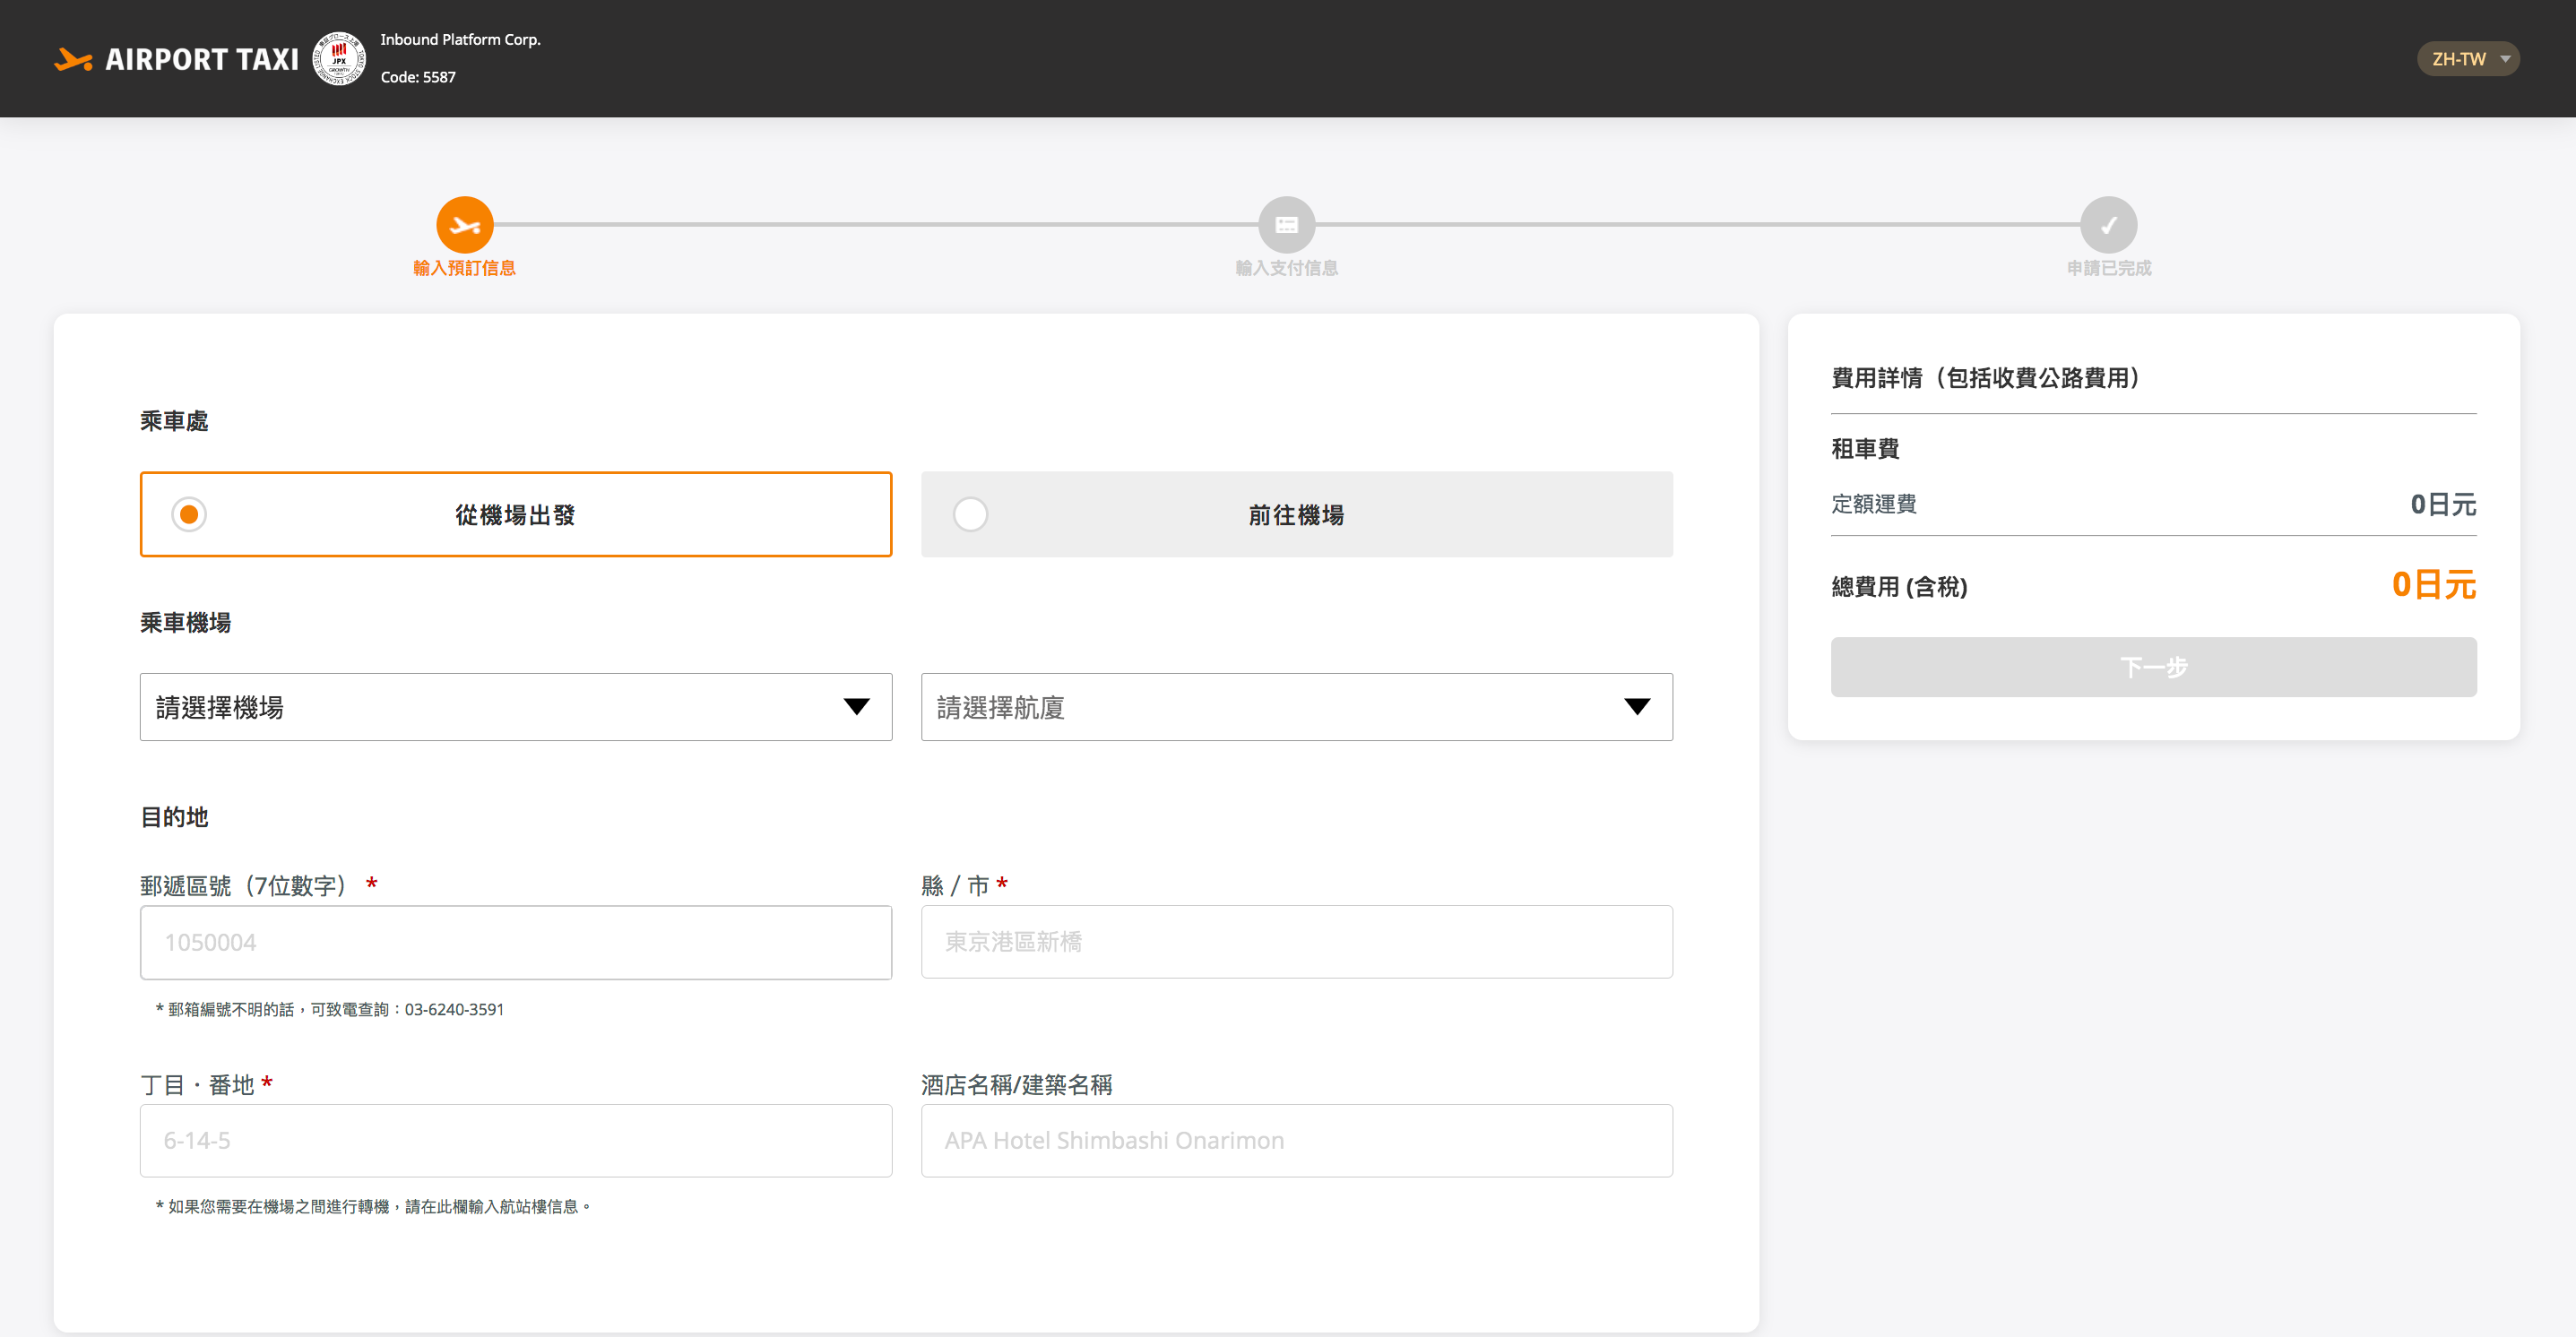
Task: Click the JPX Growth seal badge
Action: coord(339,59)
